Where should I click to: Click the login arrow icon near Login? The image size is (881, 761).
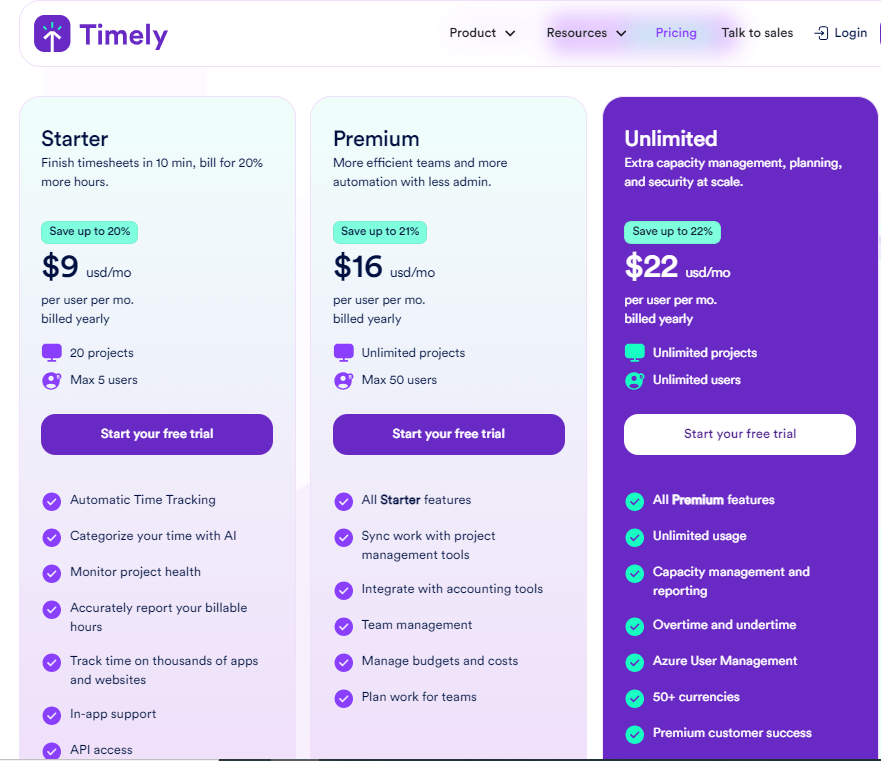(x=819, y=32)
